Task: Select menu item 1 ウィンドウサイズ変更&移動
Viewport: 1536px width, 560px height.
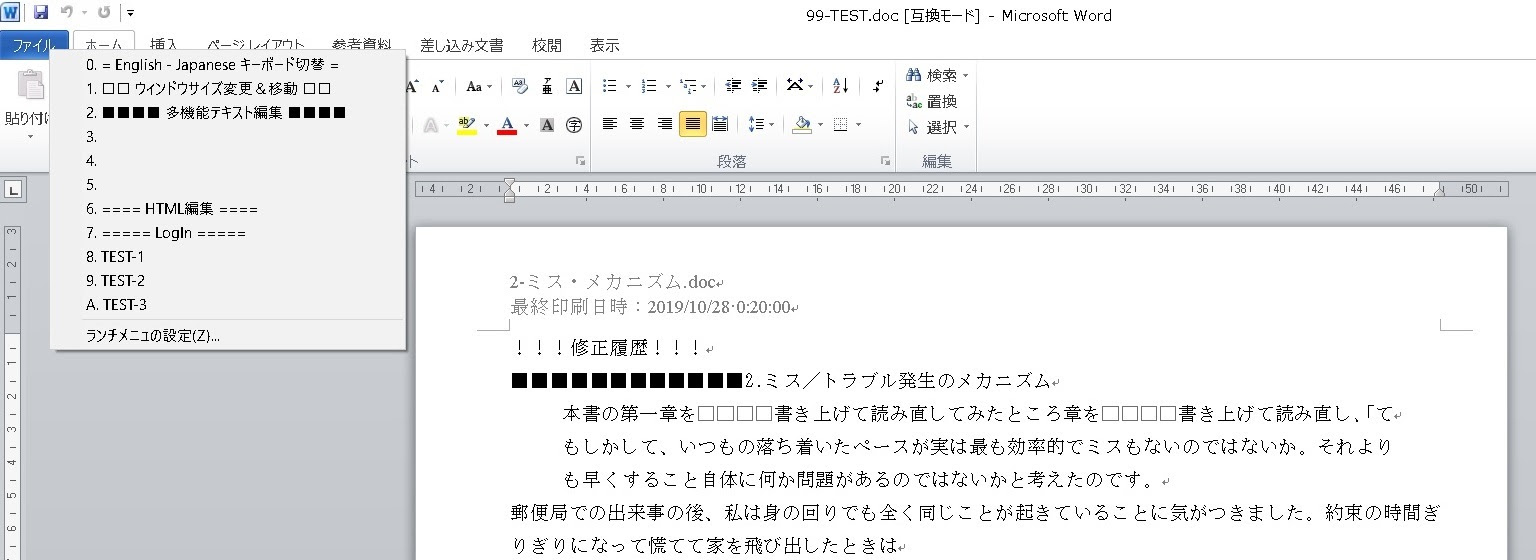Action: point(228,88)
